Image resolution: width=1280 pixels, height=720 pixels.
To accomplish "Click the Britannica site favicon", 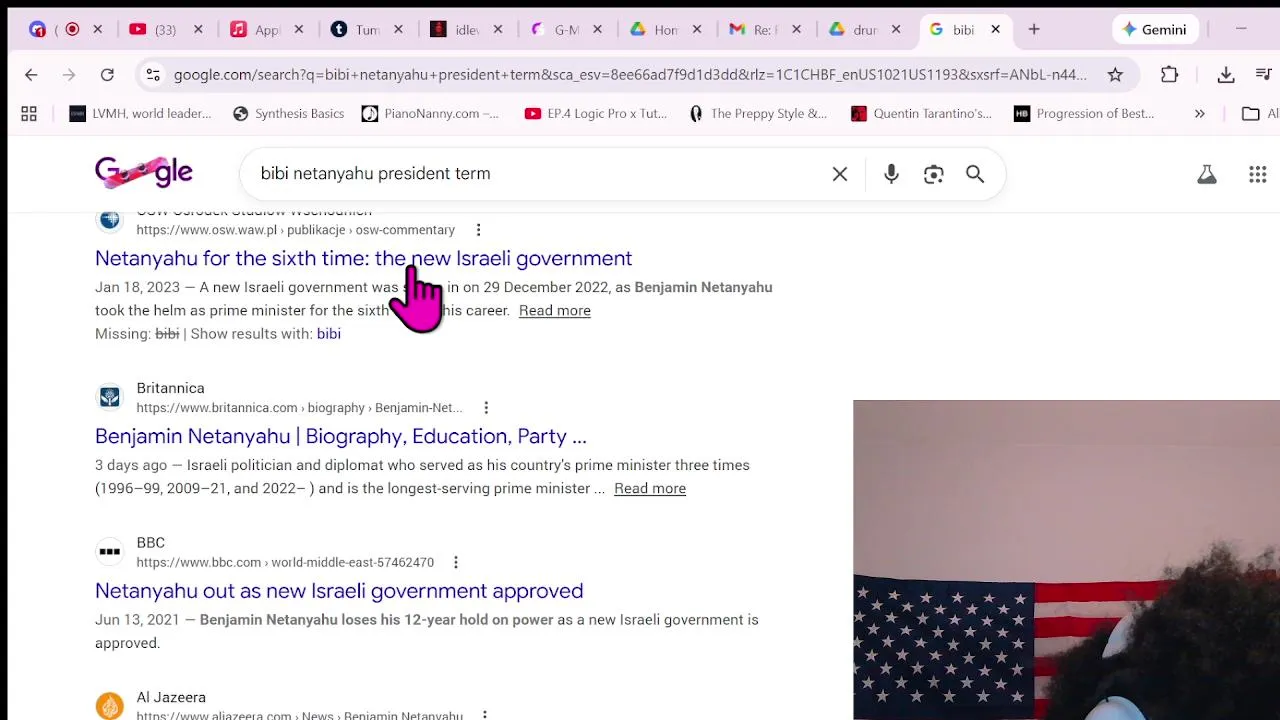I will point(110,397).
